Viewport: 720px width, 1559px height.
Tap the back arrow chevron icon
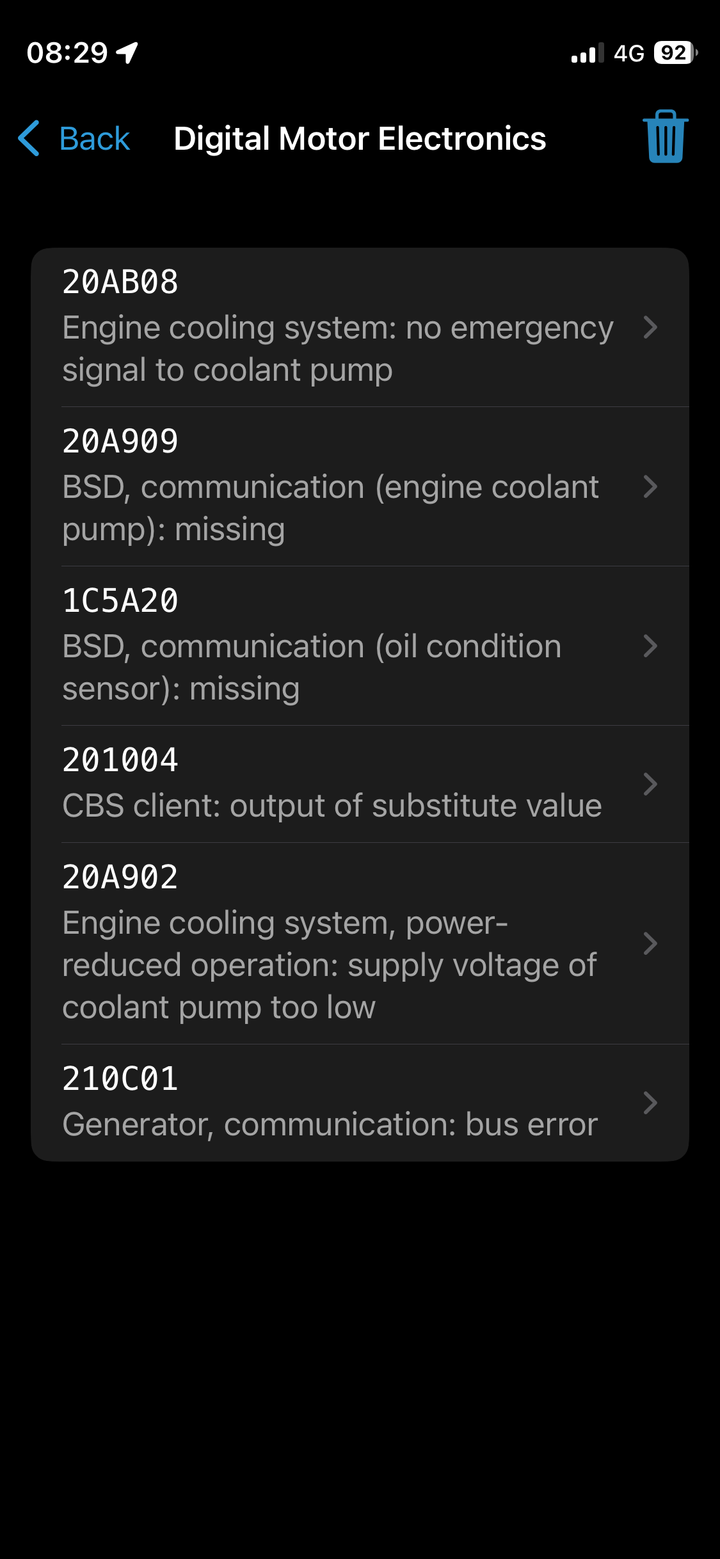29,139
